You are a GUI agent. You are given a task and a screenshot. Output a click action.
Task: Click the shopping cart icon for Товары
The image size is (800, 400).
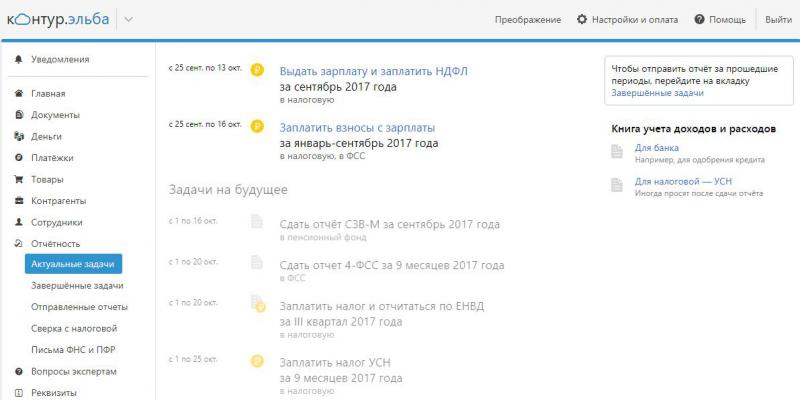tap(19, 180)
